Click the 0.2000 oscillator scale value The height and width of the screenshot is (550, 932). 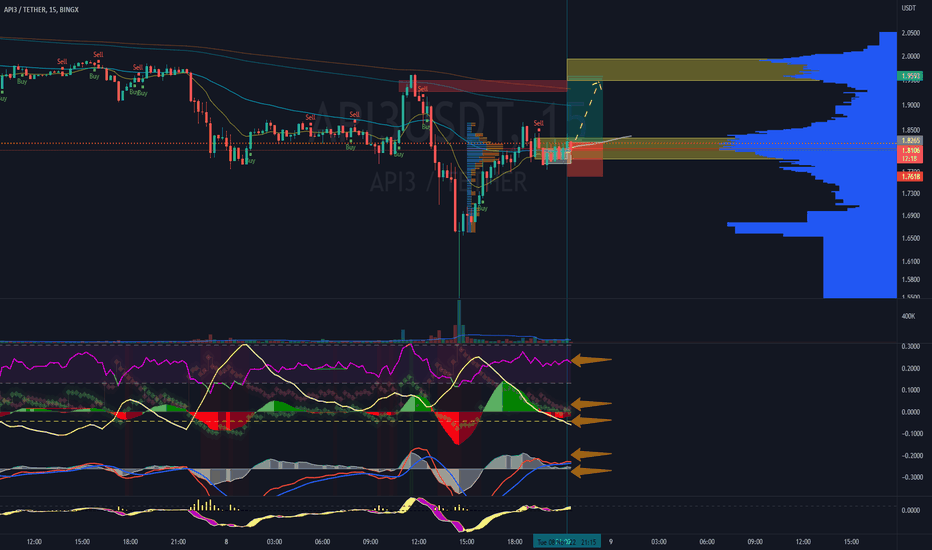(x=911, y=369)
